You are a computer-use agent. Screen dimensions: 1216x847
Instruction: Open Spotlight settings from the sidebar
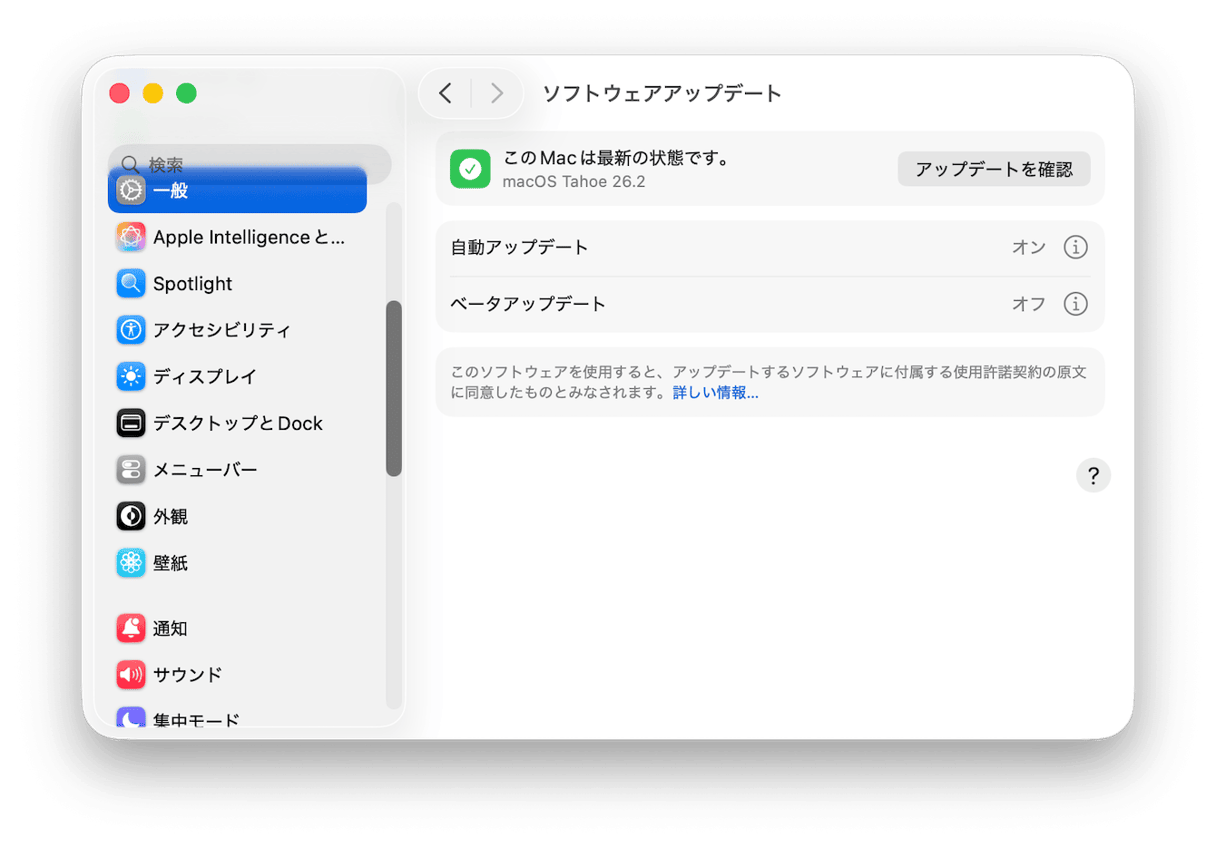pos(131,283)
